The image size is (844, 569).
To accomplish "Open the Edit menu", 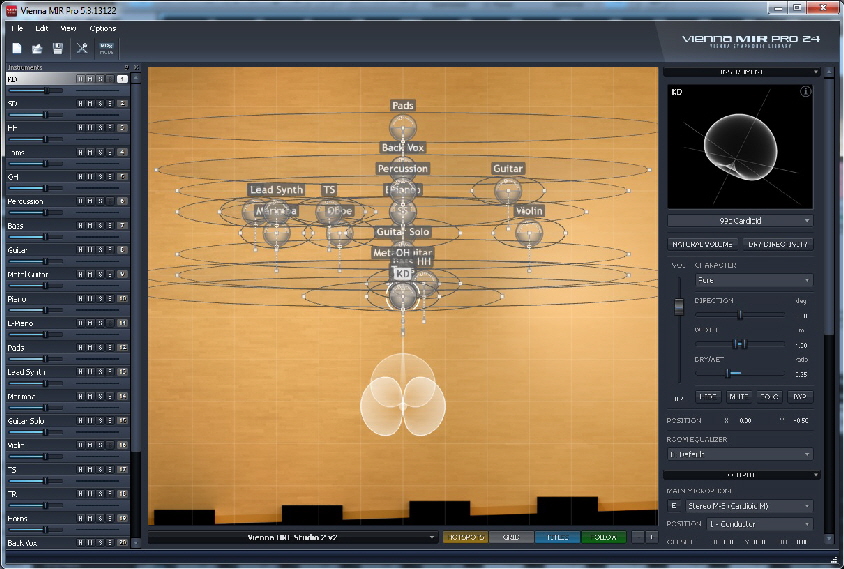I will (41, 28).
